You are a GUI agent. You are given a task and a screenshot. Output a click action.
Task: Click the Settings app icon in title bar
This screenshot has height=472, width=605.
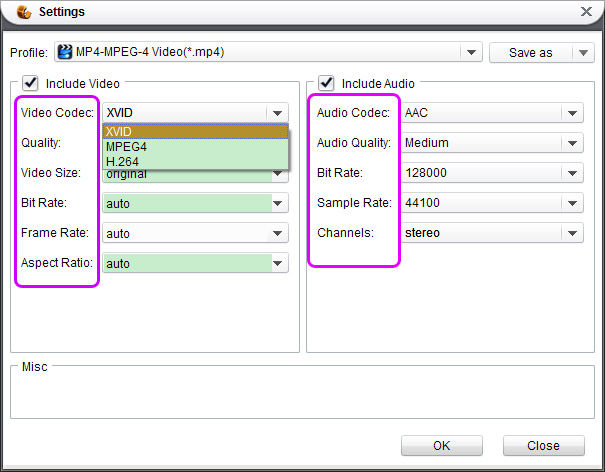24,12
